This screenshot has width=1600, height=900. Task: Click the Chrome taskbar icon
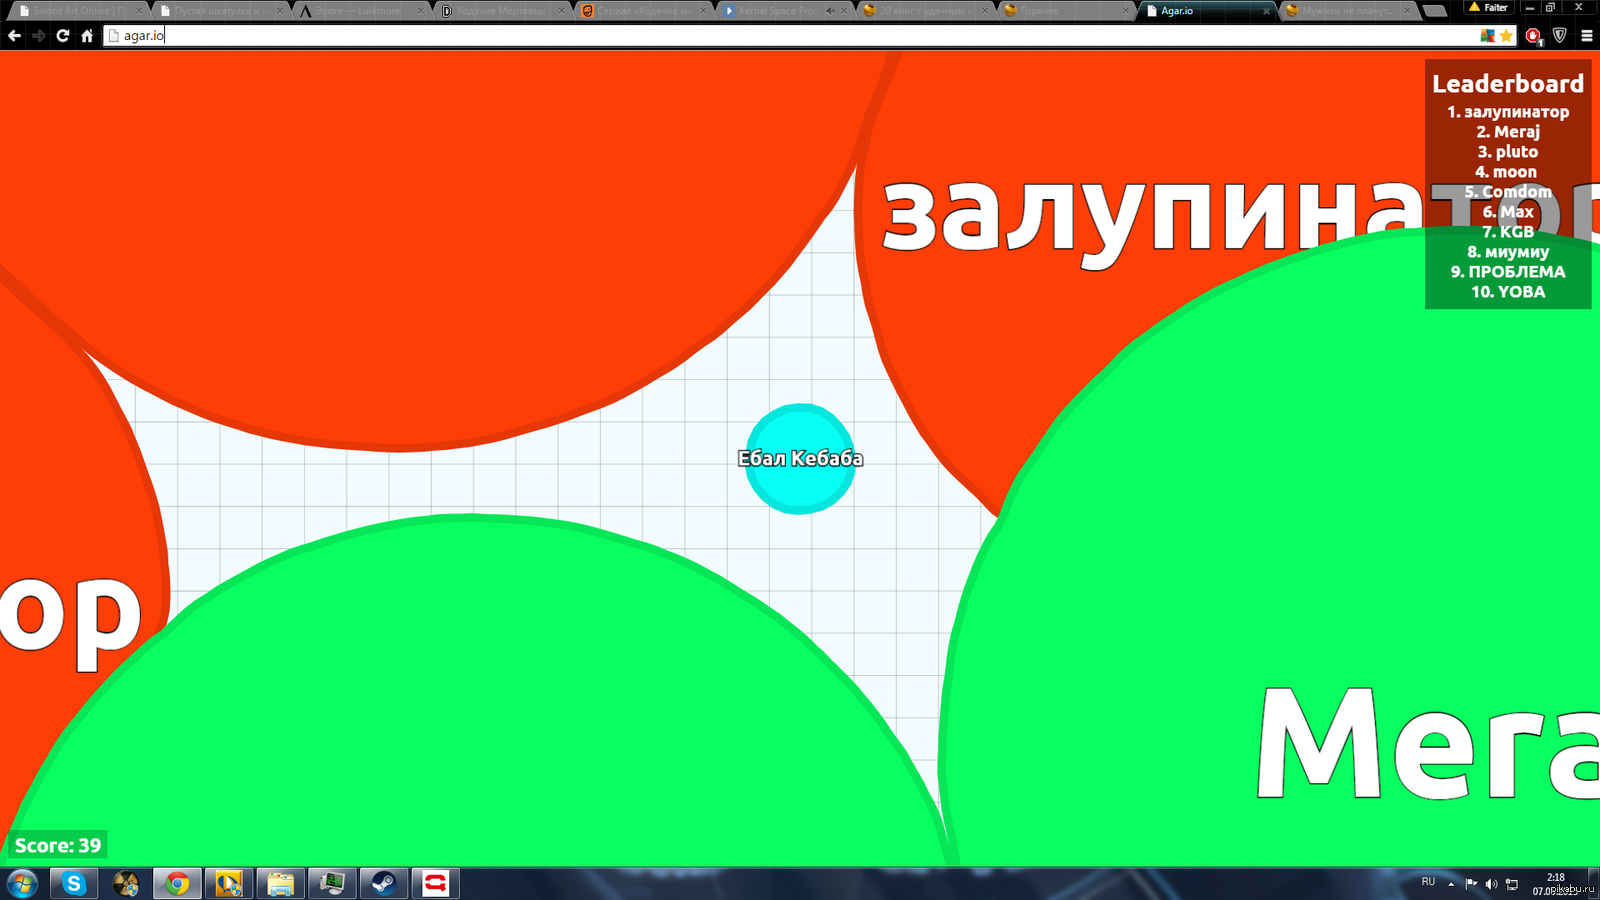point(178,884)
